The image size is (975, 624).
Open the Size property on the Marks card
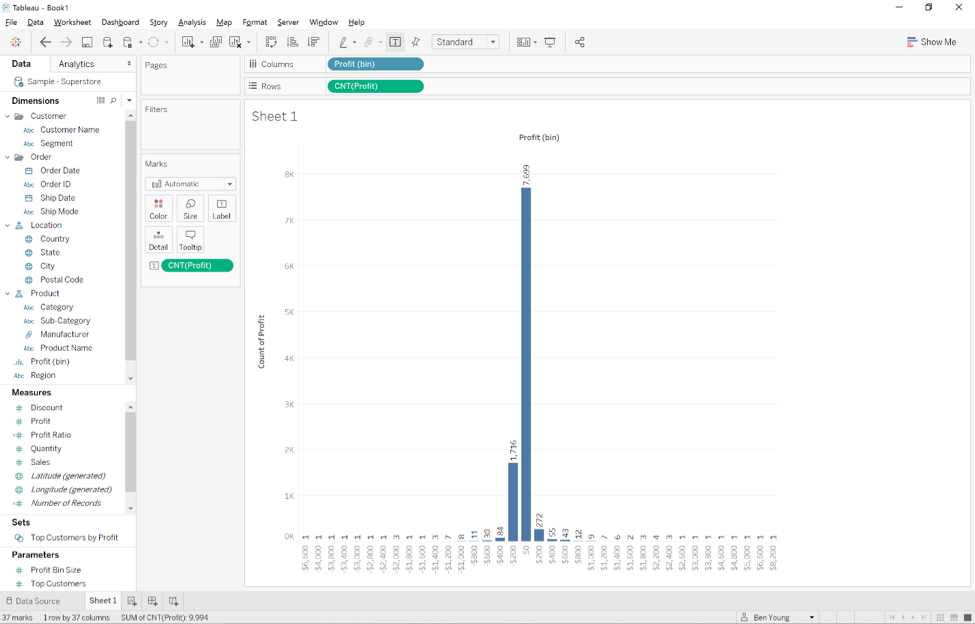190,208
